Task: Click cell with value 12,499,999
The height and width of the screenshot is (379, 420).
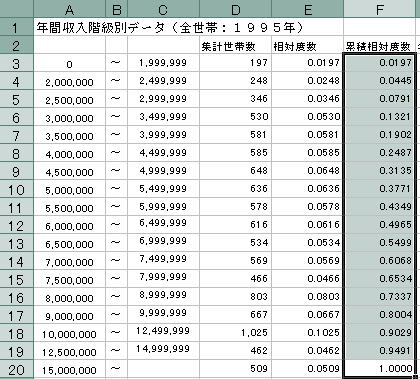Action: coord(163,333)
